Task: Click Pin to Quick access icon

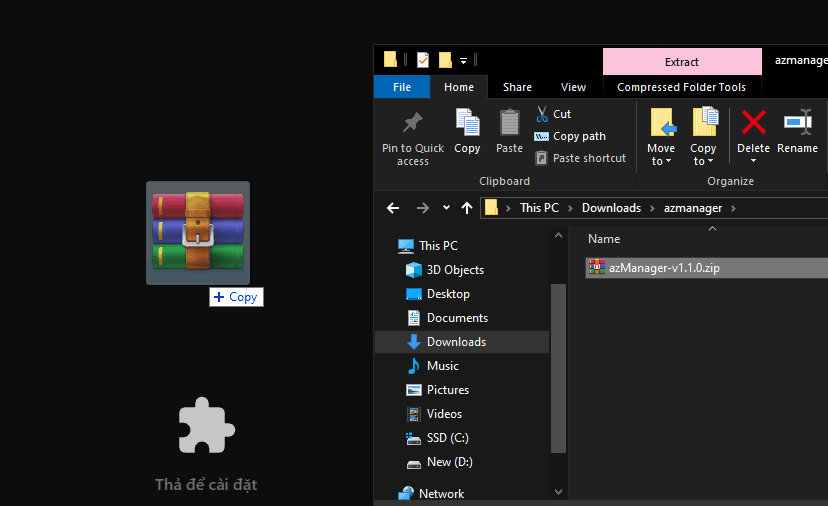Action: click(x=412, y=123)
